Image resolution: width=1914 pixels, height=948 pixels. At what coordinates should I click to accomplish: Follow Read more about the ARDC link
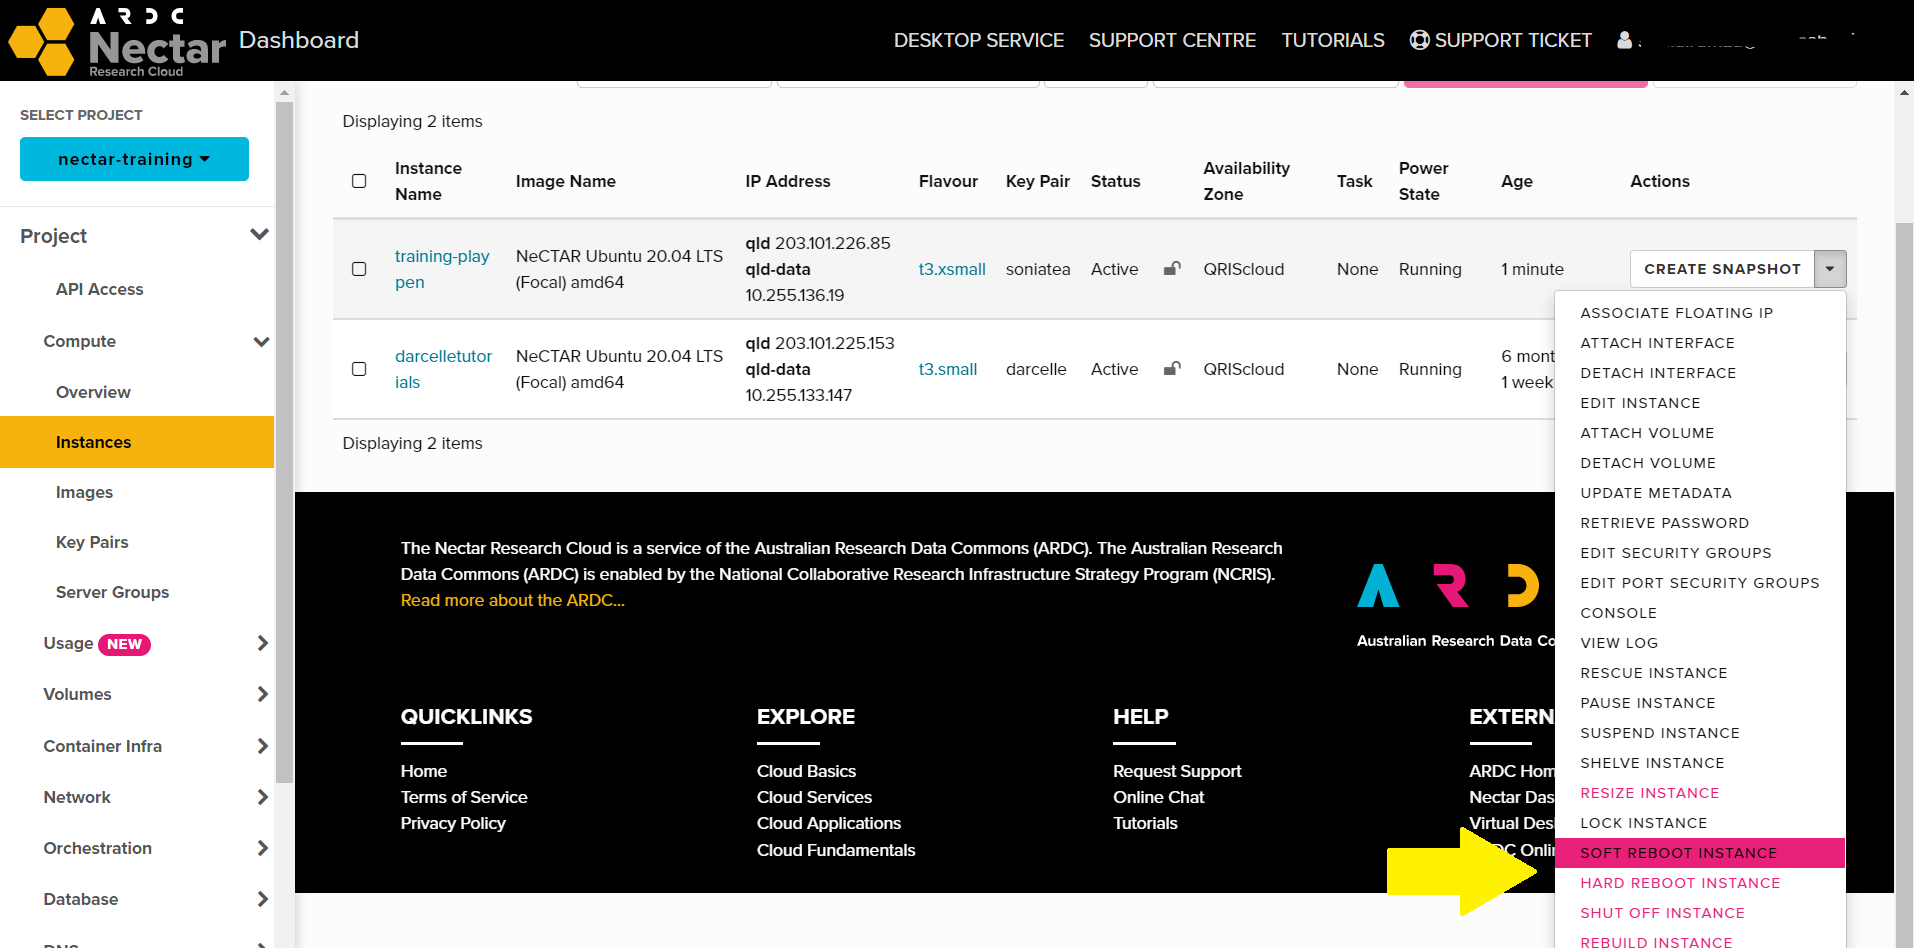512,600
